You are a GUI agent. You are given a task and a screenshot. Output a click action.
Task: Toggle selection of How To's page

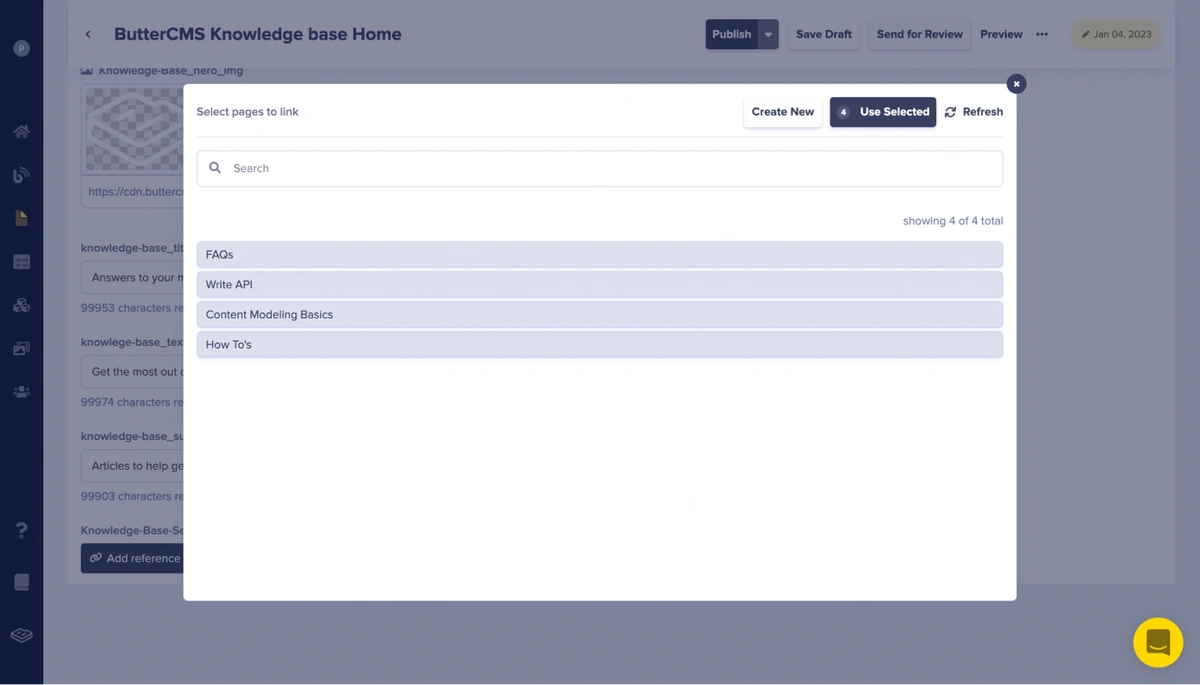(599, 345)
